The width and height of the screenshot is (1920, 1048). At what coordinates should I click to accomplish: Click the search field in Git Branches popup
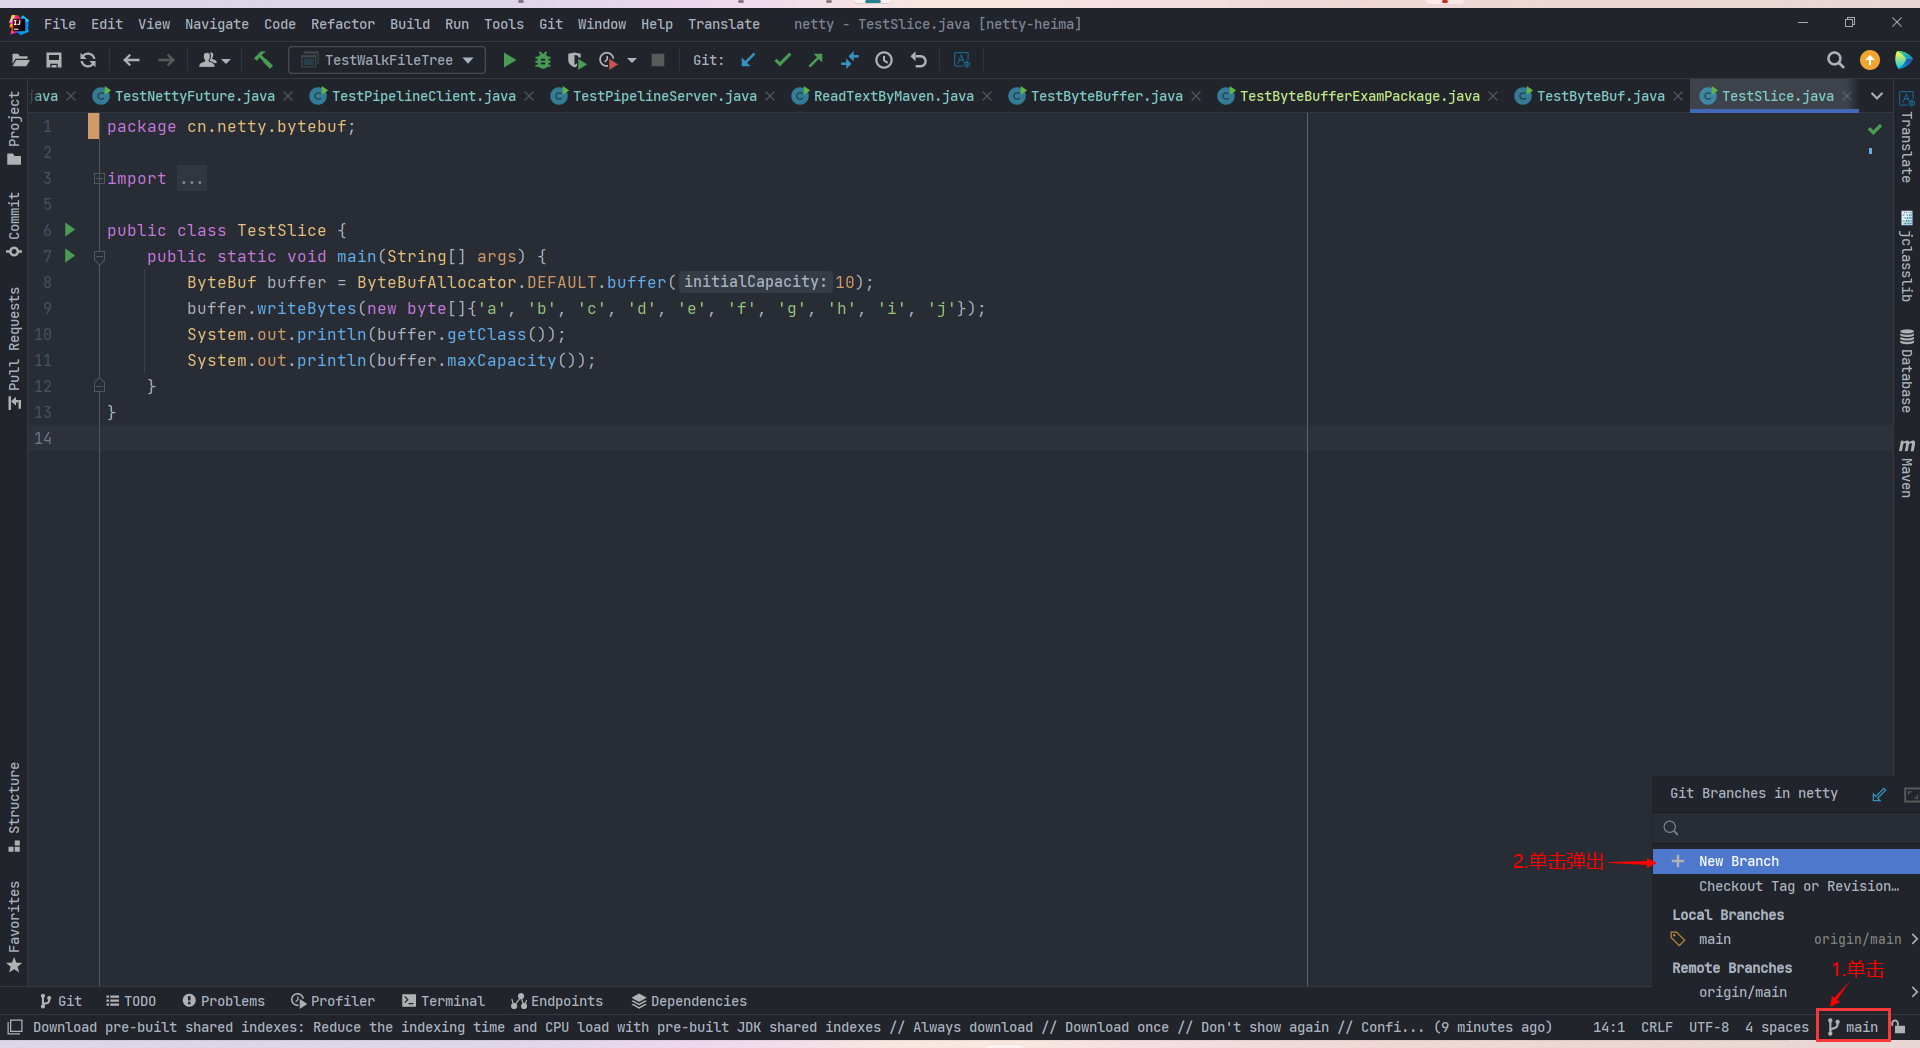click(1786, 828)
